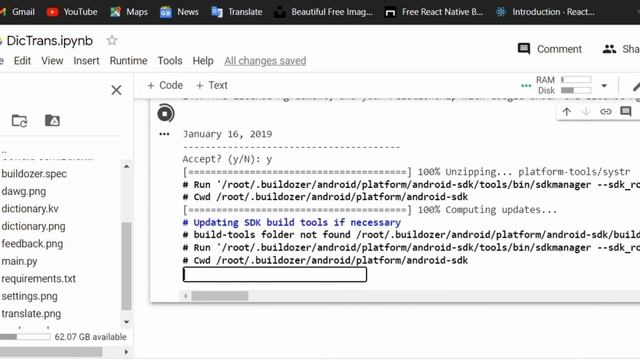Screen dimensions: 640x360
Task: Click the React atom bookmark icon
Action: pyautogui.click(x=501, y=12)
